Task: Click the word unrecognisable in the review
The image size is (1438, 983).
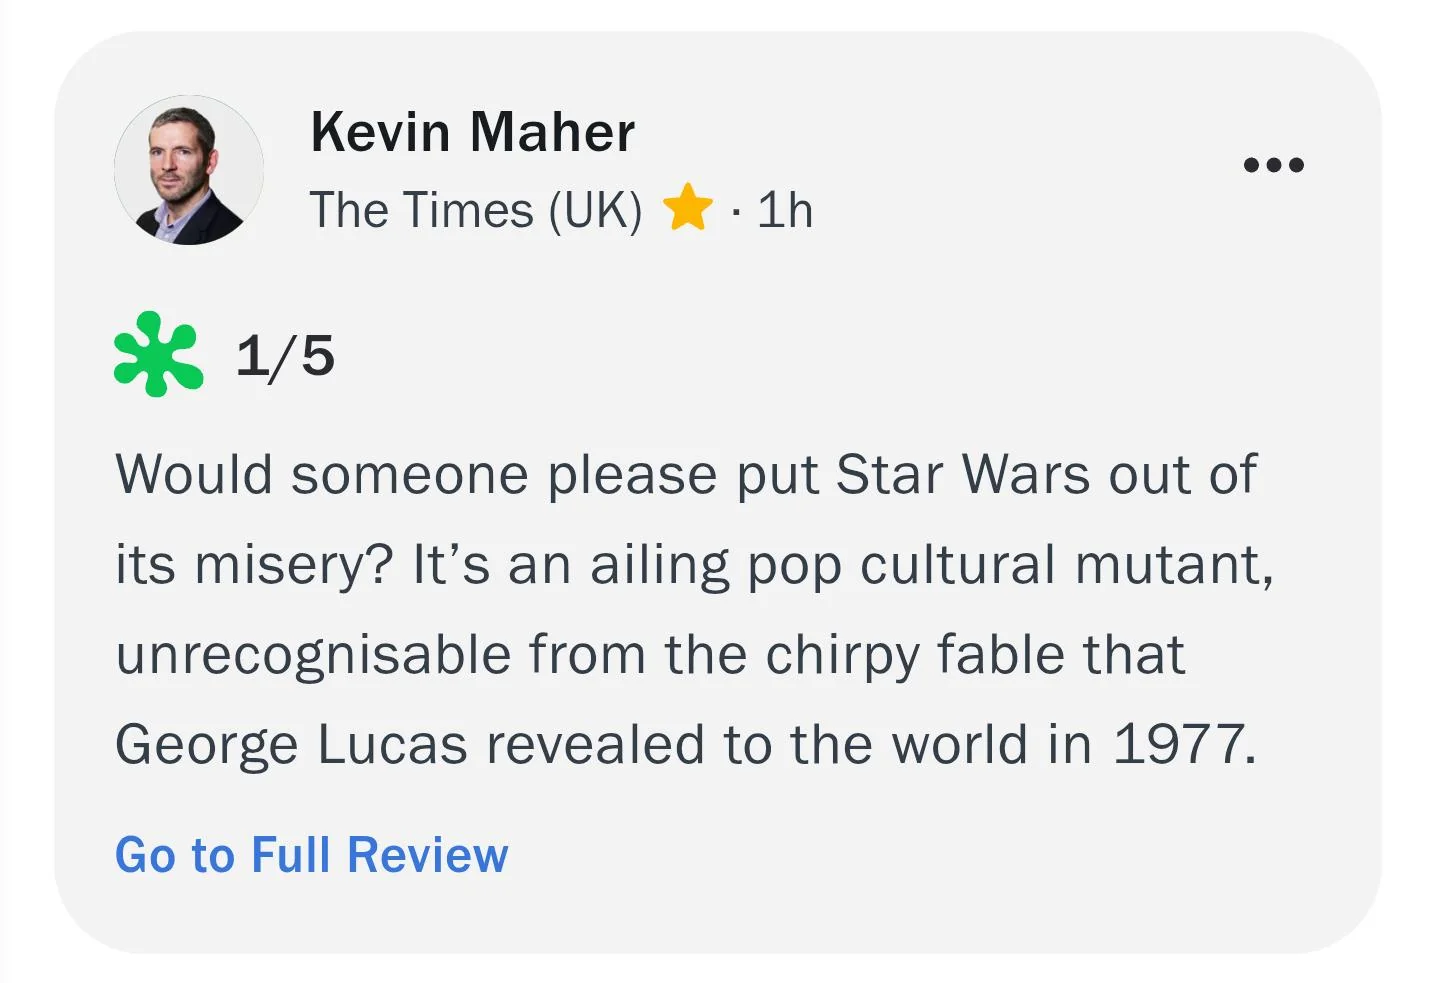Action: click(313, 657)
